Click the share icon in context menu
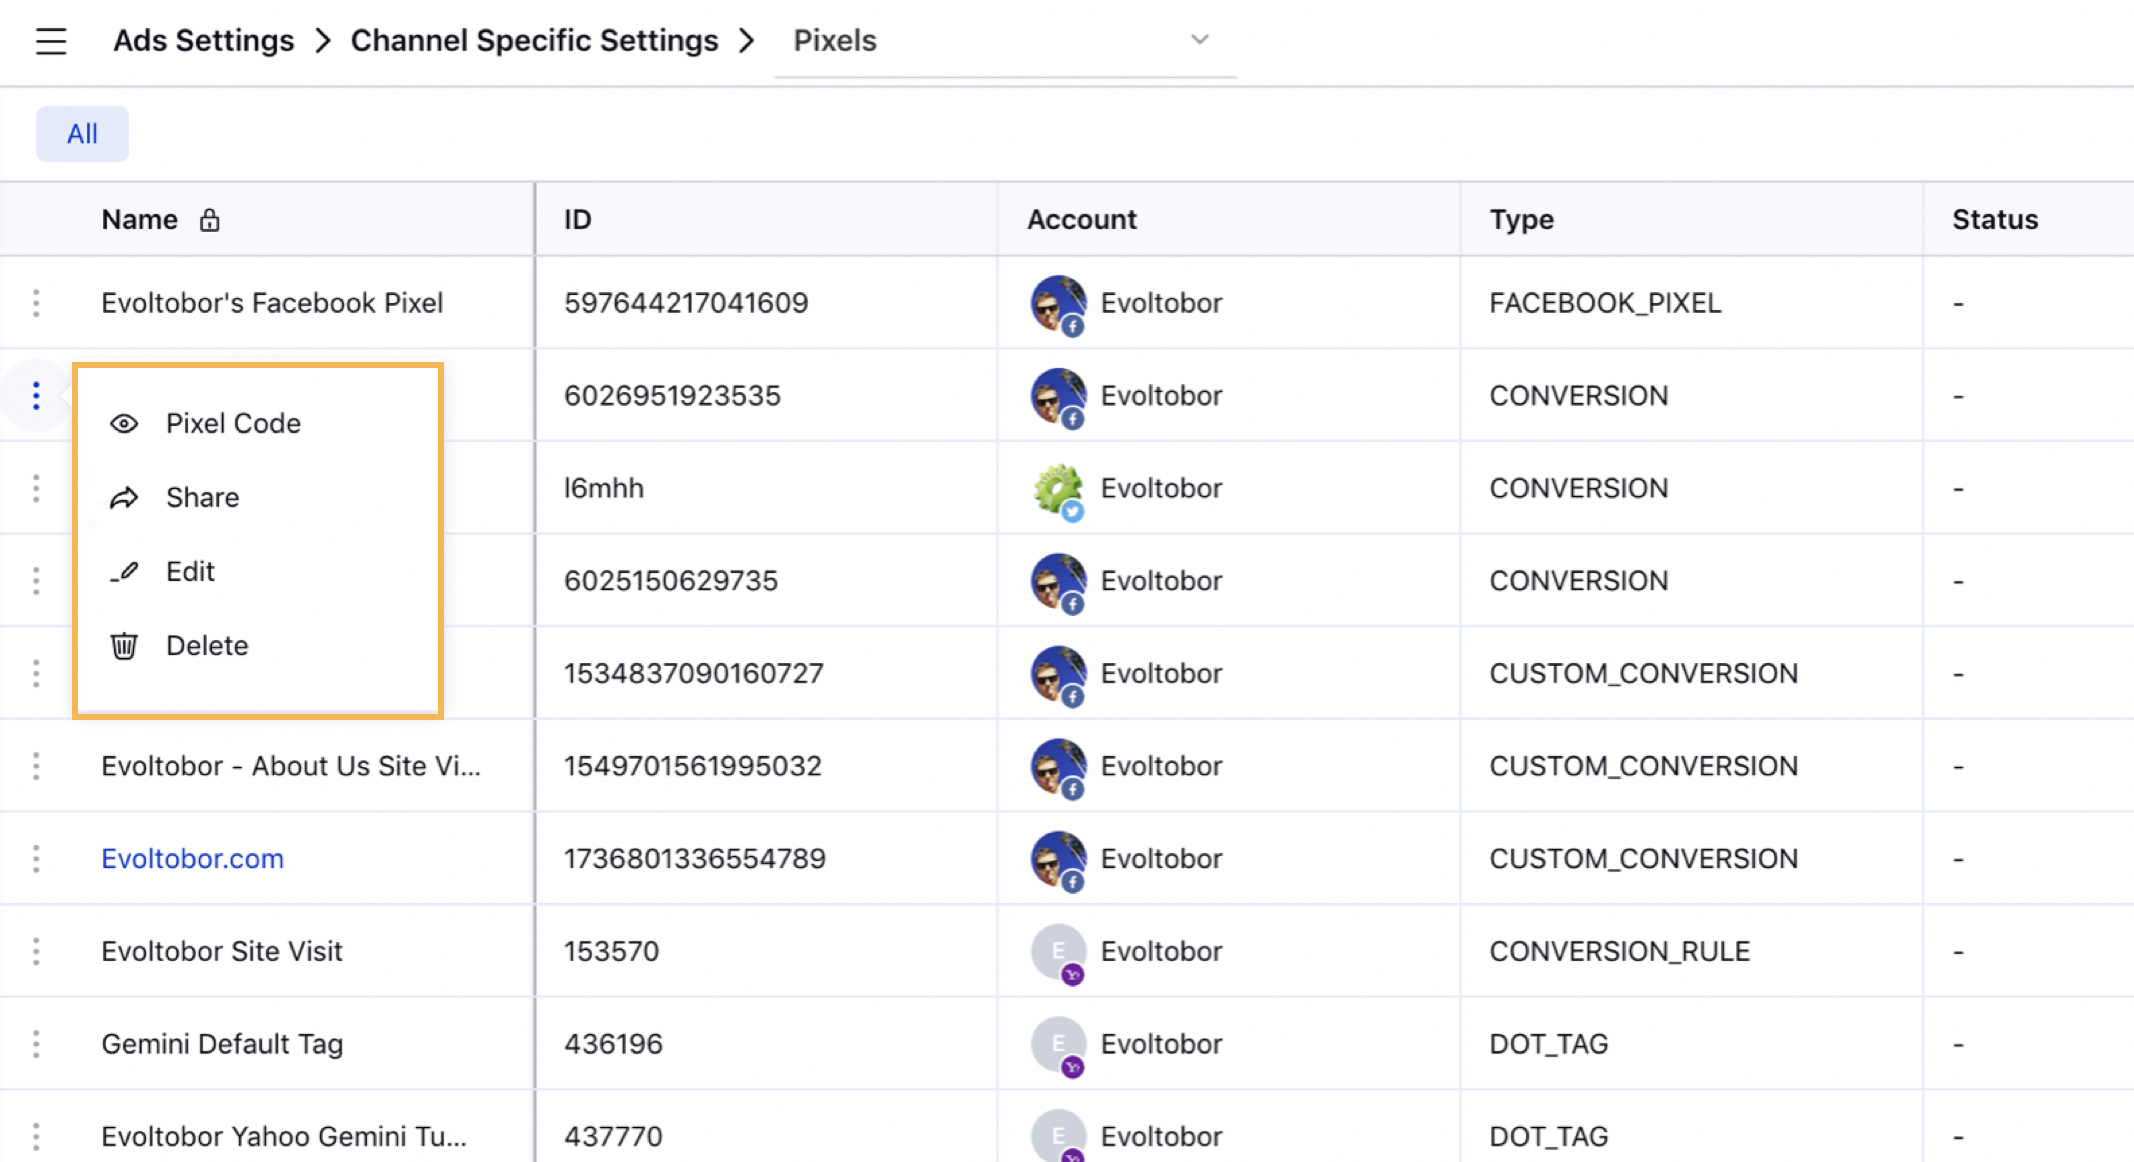This screenshot has width=2134, height=1162. (x=126, y=497)
